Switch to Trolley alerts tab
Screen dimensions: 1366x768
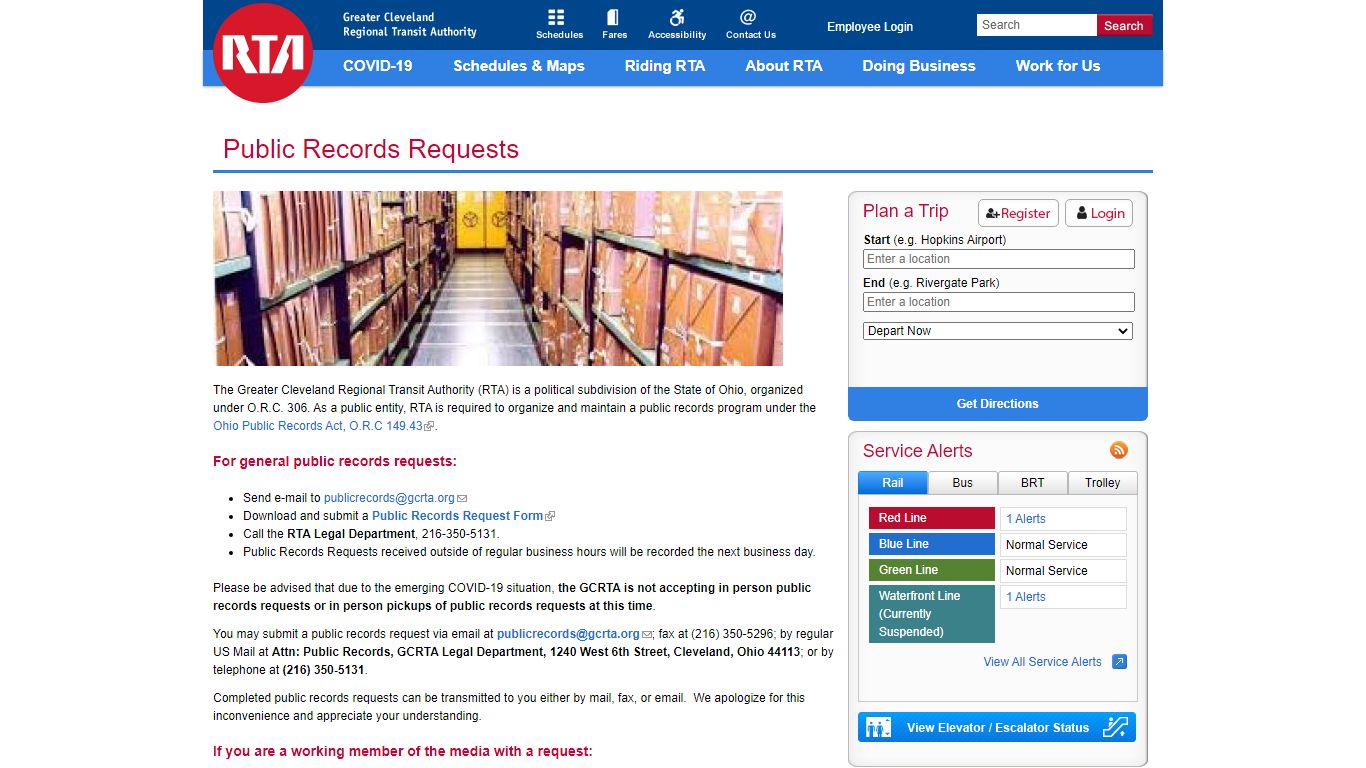tap(1103, 483)
